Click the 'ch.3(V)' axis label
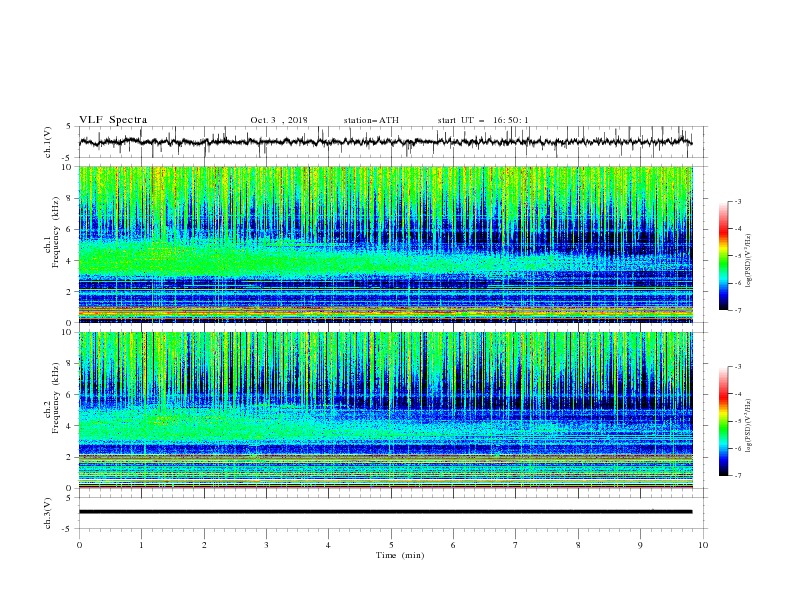The image size is (792, 612). coord(48,513)
